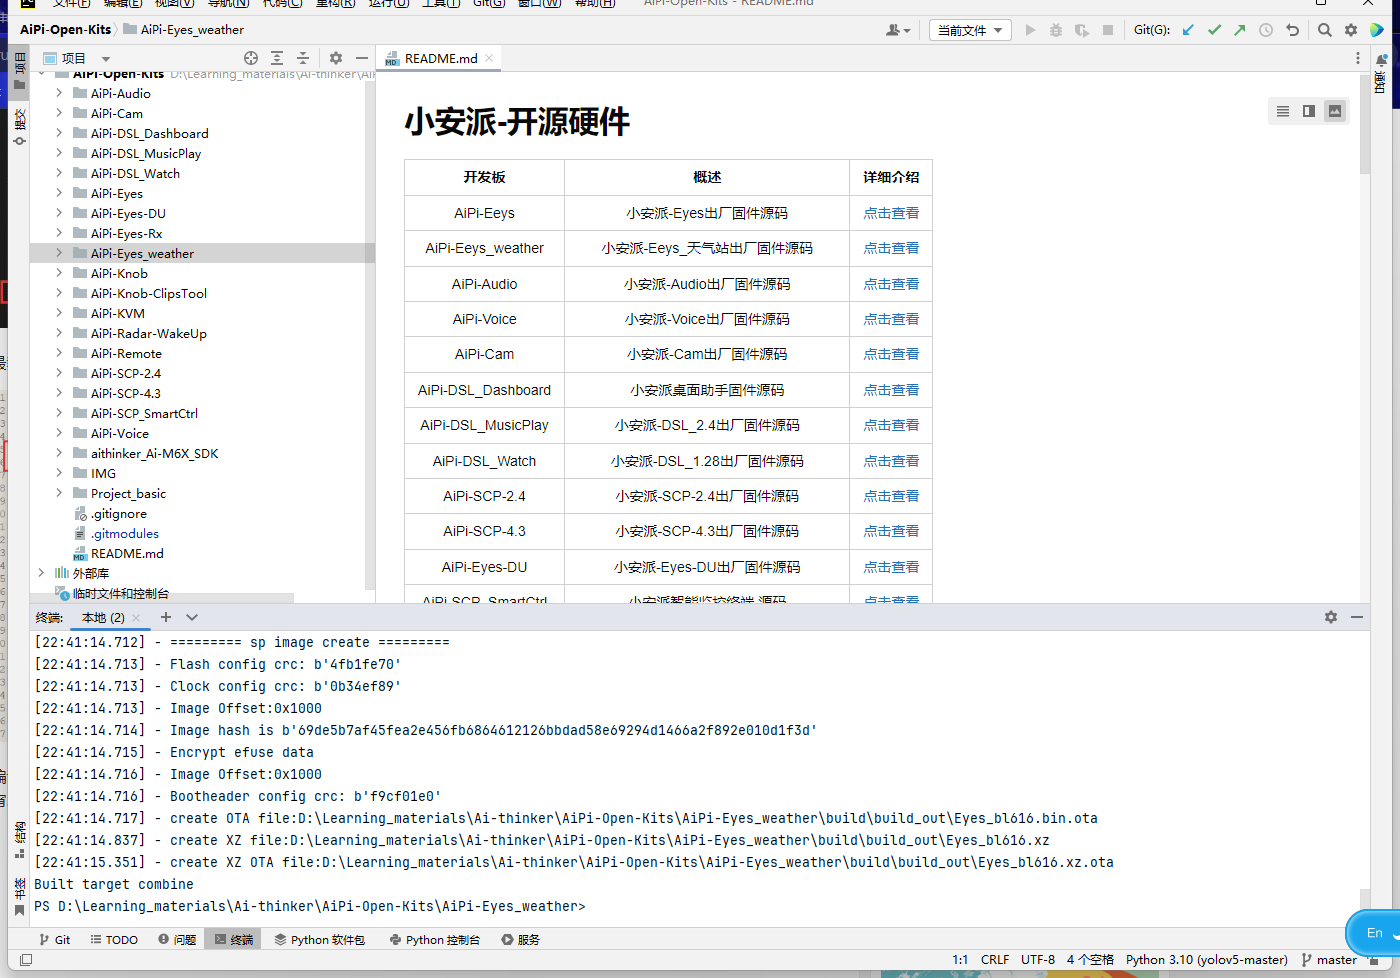Select README.md in project tree
1400x978 pixels.
coord(127,553)
